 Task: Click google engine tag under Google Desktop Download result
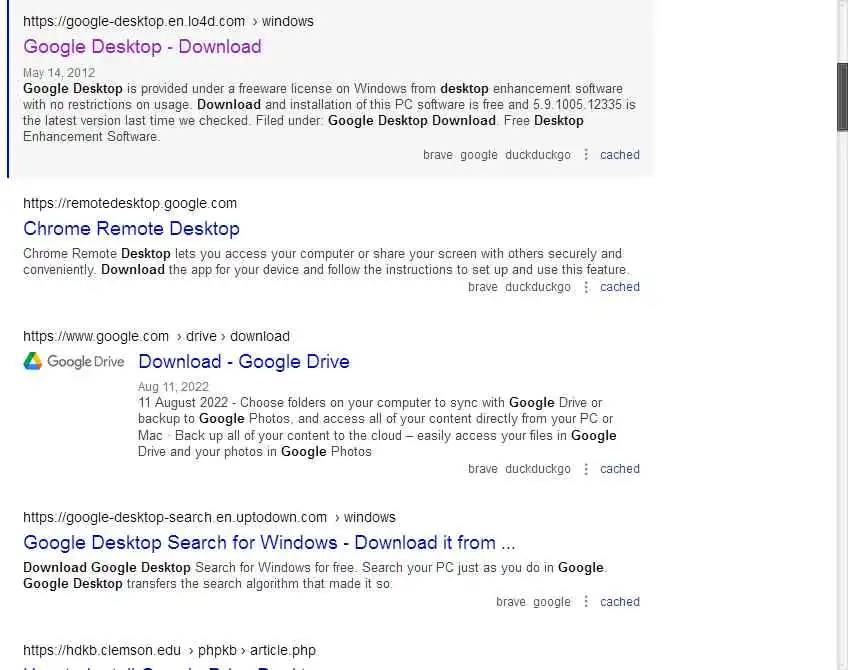point(479,155)
